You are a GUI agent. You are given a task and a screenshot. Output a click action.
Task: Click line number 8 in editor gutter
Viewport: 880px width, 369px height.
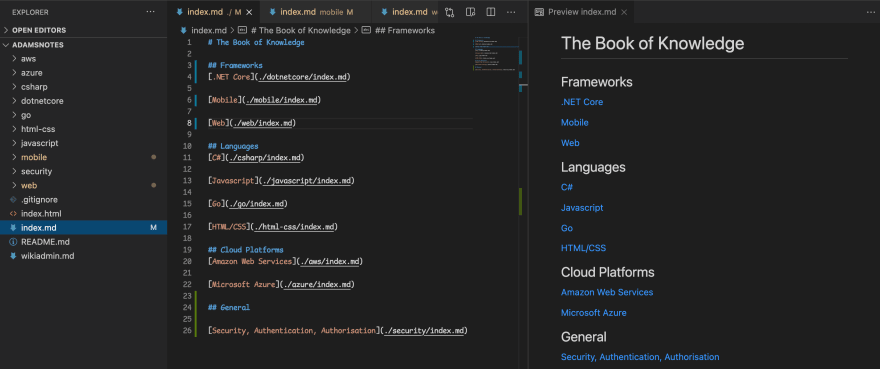(189, 123)
